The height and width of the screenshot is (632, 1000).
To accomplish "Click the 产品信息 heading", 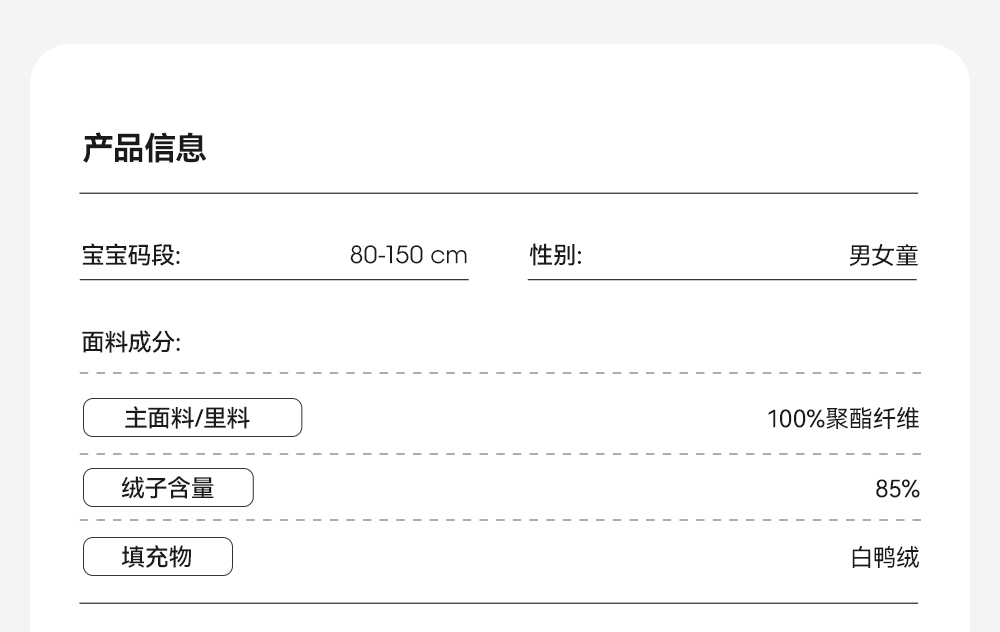I will coord(144,148).
